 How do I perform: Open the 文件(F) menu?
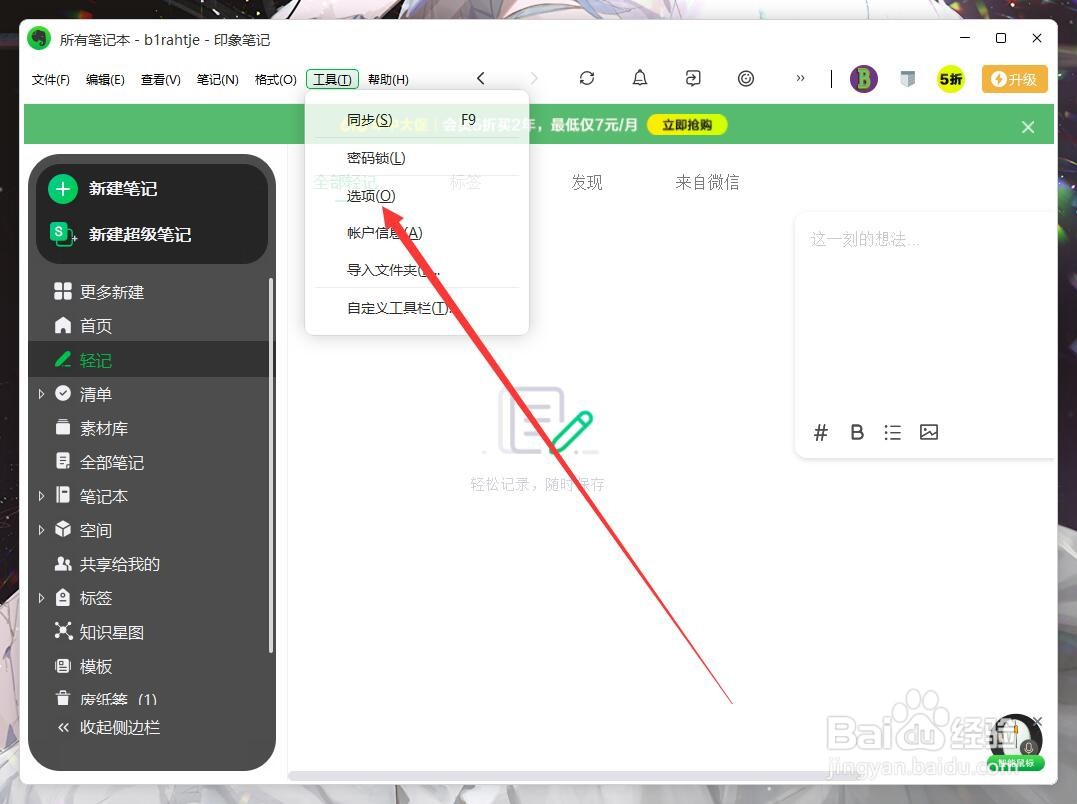click(x=51, y=80)
